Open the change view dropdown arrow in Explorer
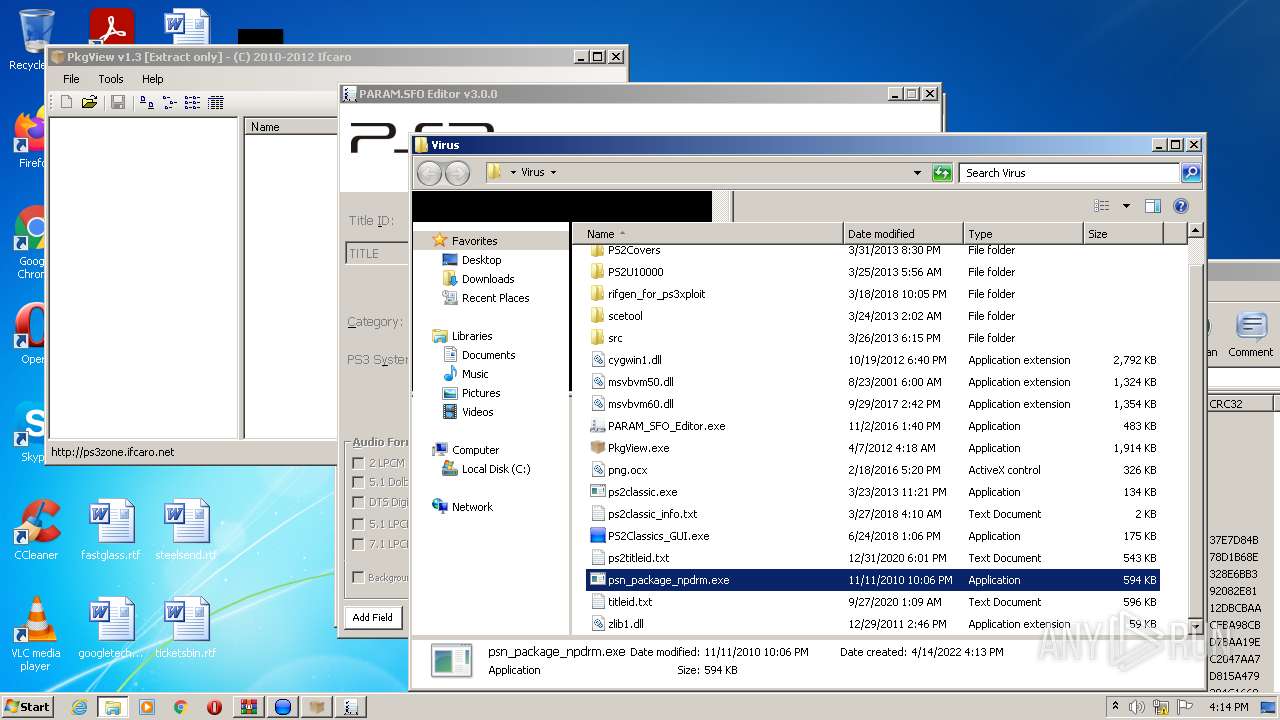Image resolution: width=1280 pixels, height=720 pixels. (x=1126, y=206)
